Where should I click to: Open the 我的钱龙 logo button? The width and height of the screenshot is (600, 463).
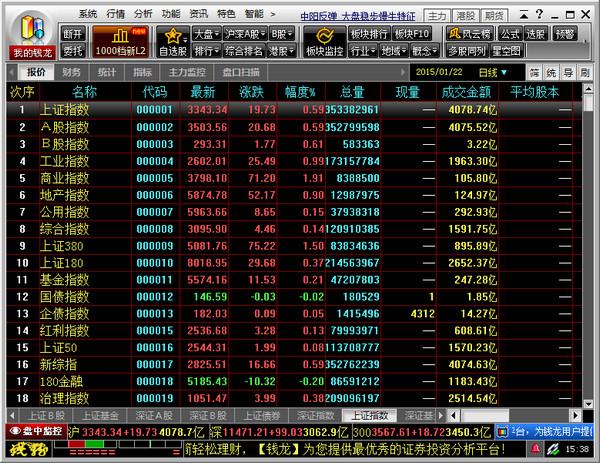[32, 34]
